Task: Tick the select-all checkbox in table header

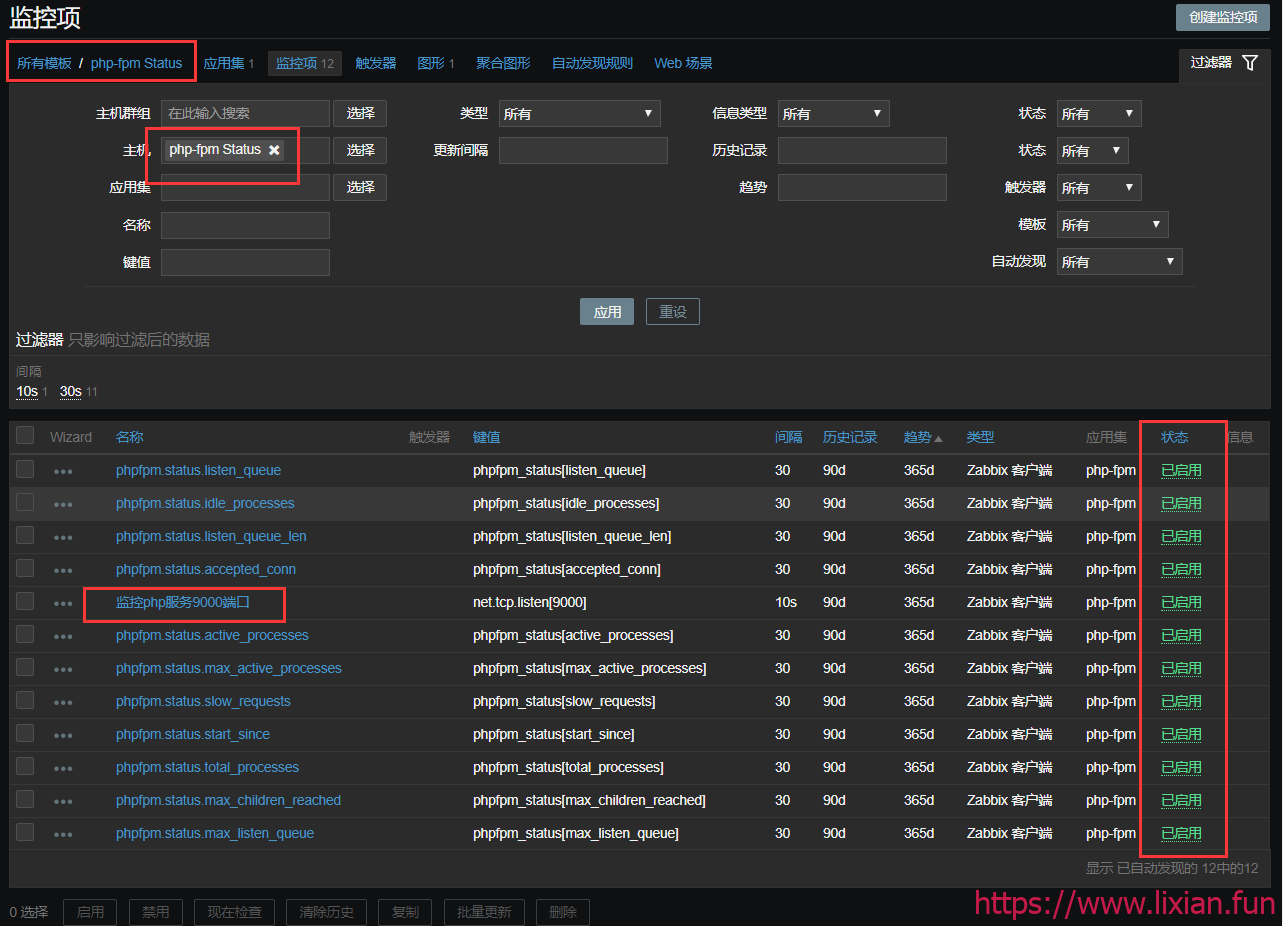Action: click(x=25, y=435)
